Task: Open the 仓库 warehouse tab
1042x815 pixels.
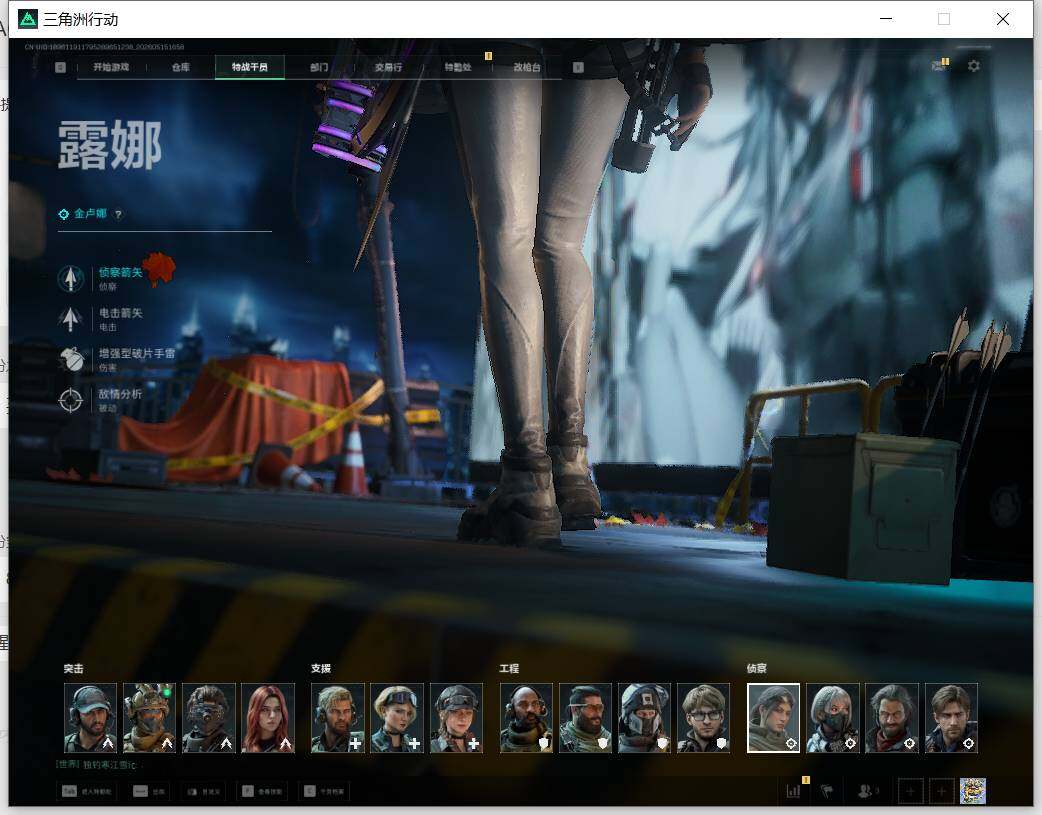Action: point(181,67)
